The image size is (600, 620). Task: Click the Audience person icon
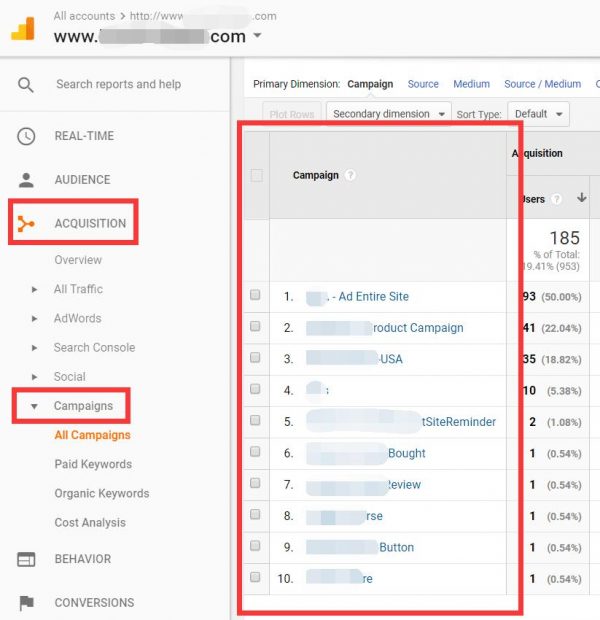tap(26, 180)
